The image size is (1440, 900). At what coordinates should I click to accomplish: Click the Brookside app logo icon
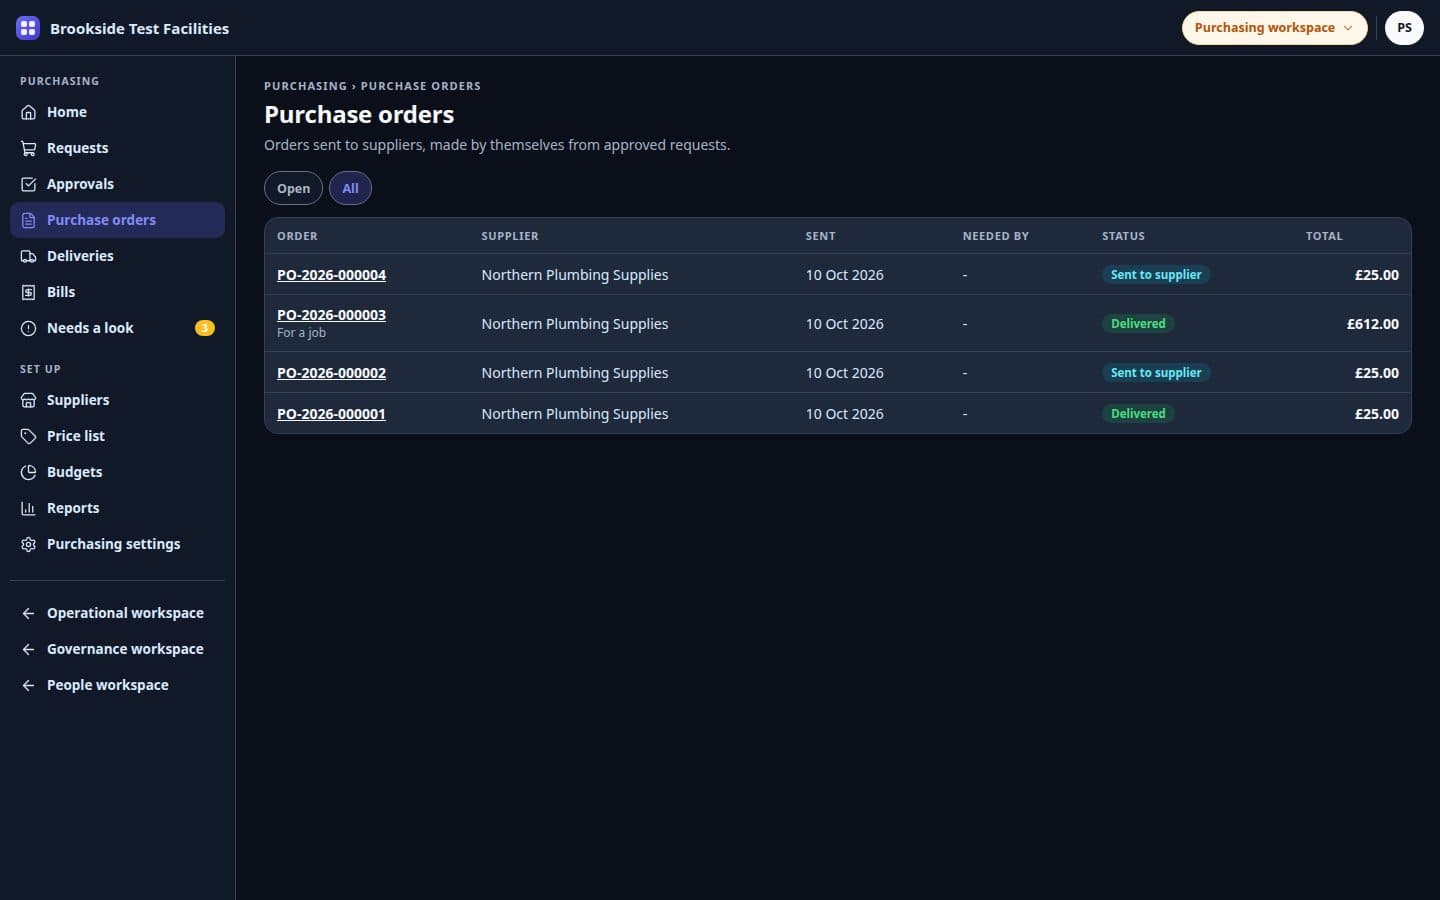[x=28, y=28]
